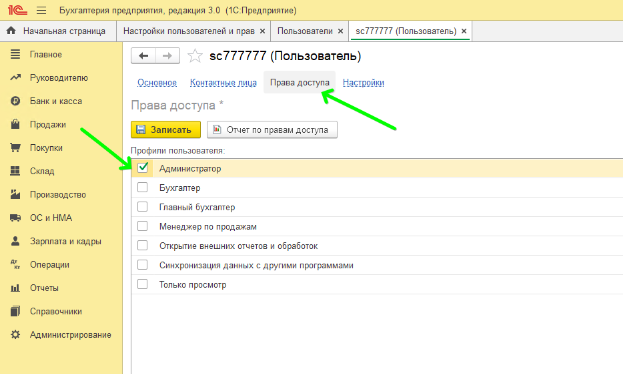The image size is (624, 375).
Task: Open the Администрирование section label
Action: click(x=70, y=335)
